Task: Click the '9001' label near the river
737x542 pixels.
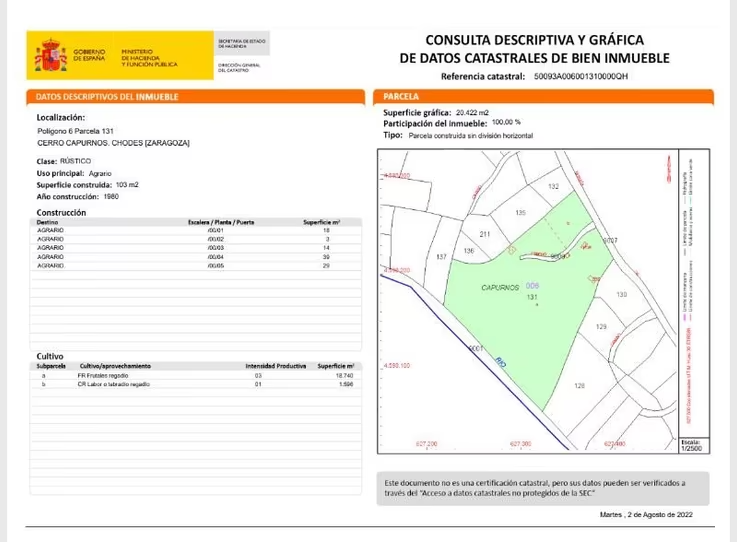Action: coord(476,348)
